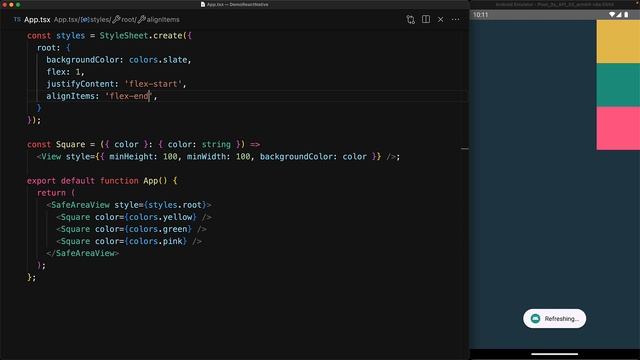
Task: Click the Wi-Fi icon in emulator status bar
Action: pos(612,15)
